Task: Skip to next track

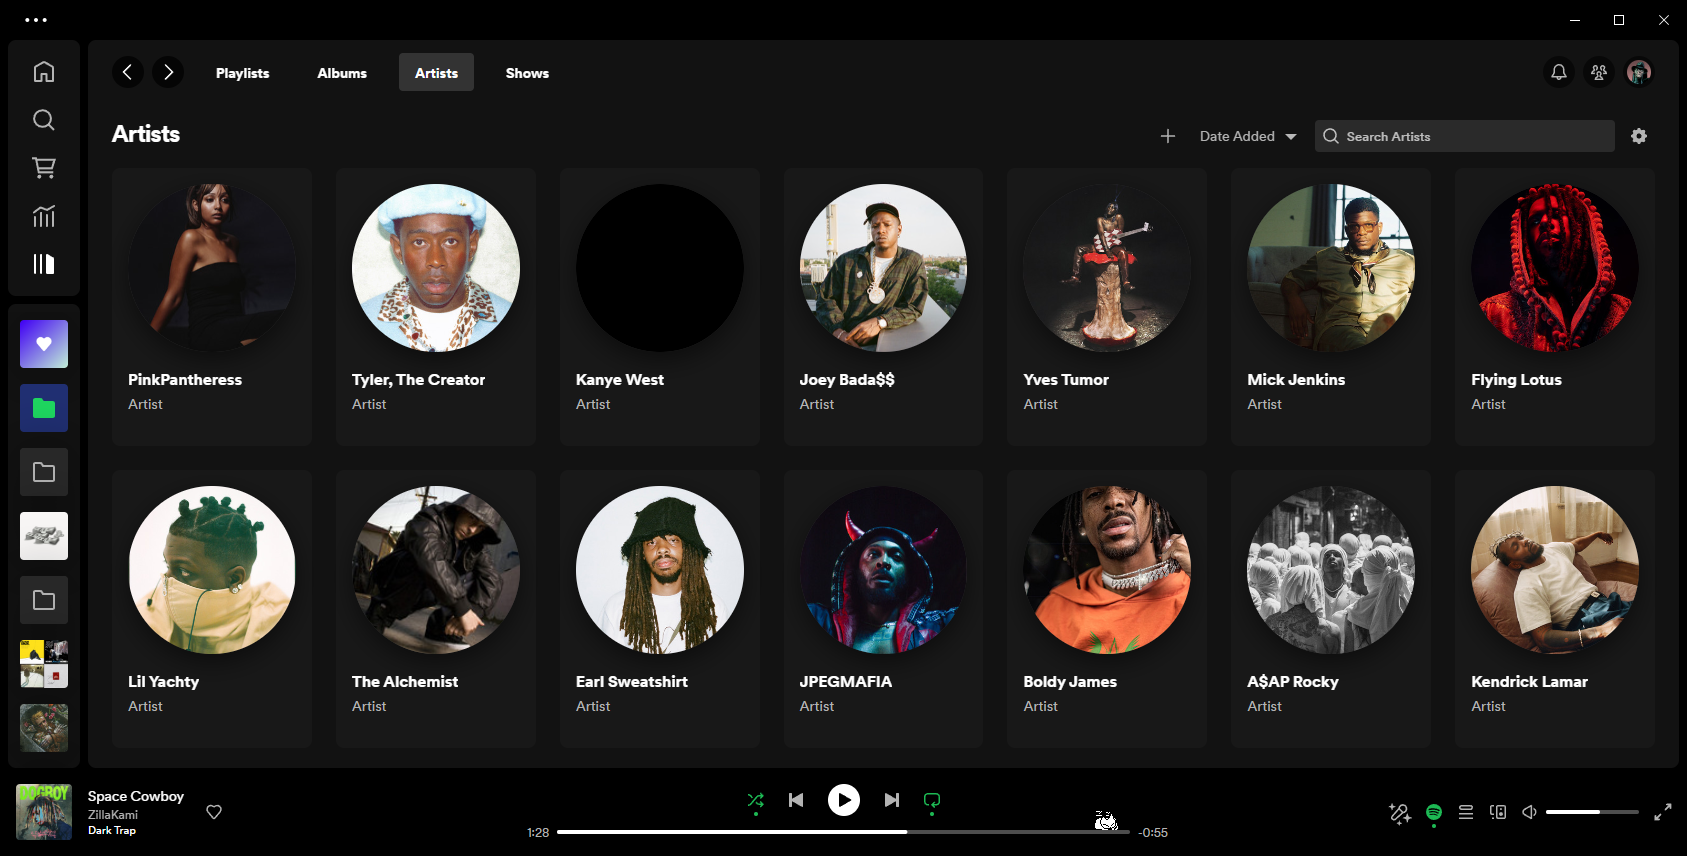Action: pos(892,800)
